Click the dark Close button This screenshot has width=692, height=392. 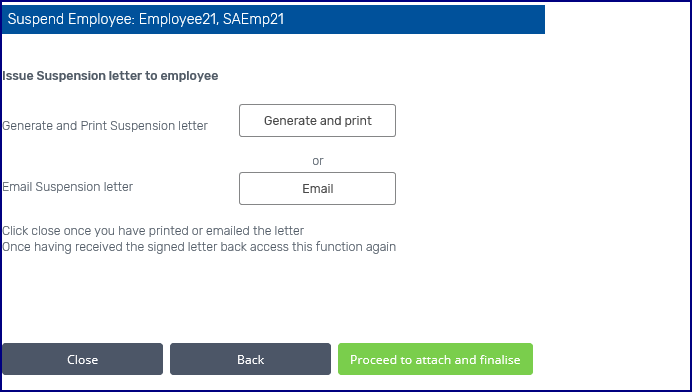tap(83, 359)
